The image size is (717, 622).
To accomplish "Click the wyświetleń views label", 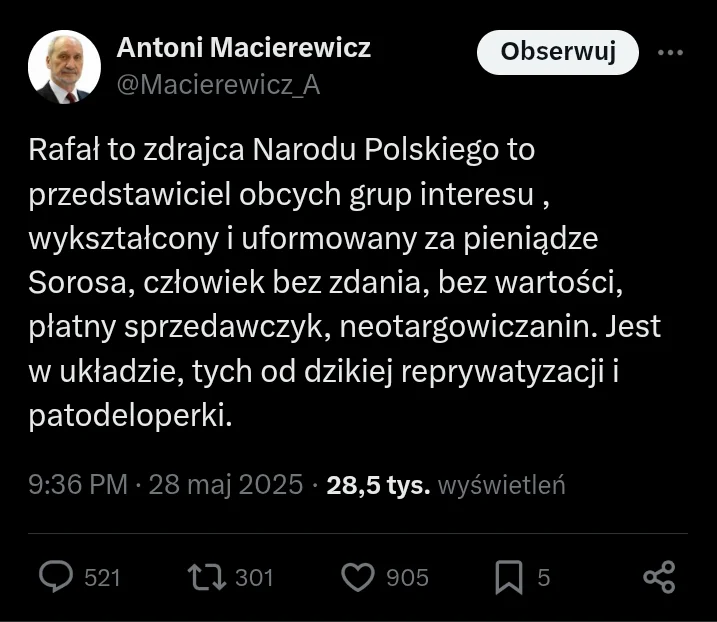I will pyautogui.click(x=503, y=485).
